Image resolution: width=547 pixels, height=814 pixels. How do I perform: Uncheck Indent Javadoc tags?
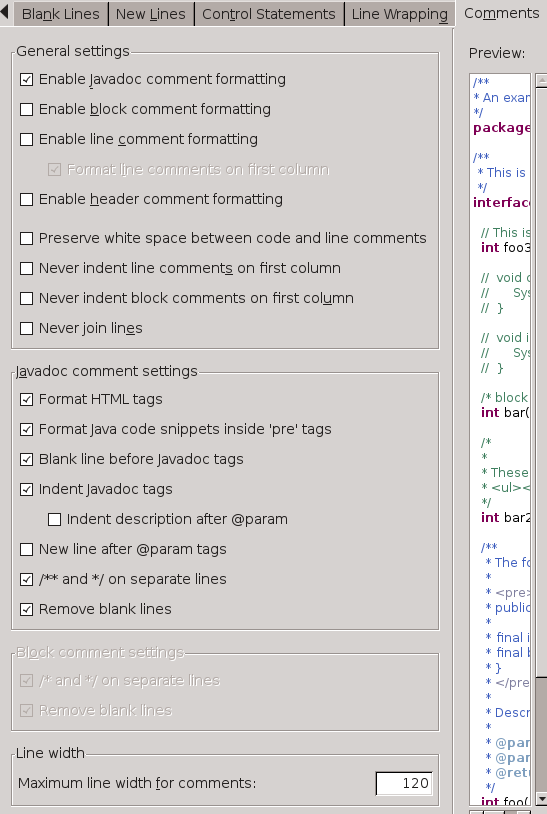(26, 490)
